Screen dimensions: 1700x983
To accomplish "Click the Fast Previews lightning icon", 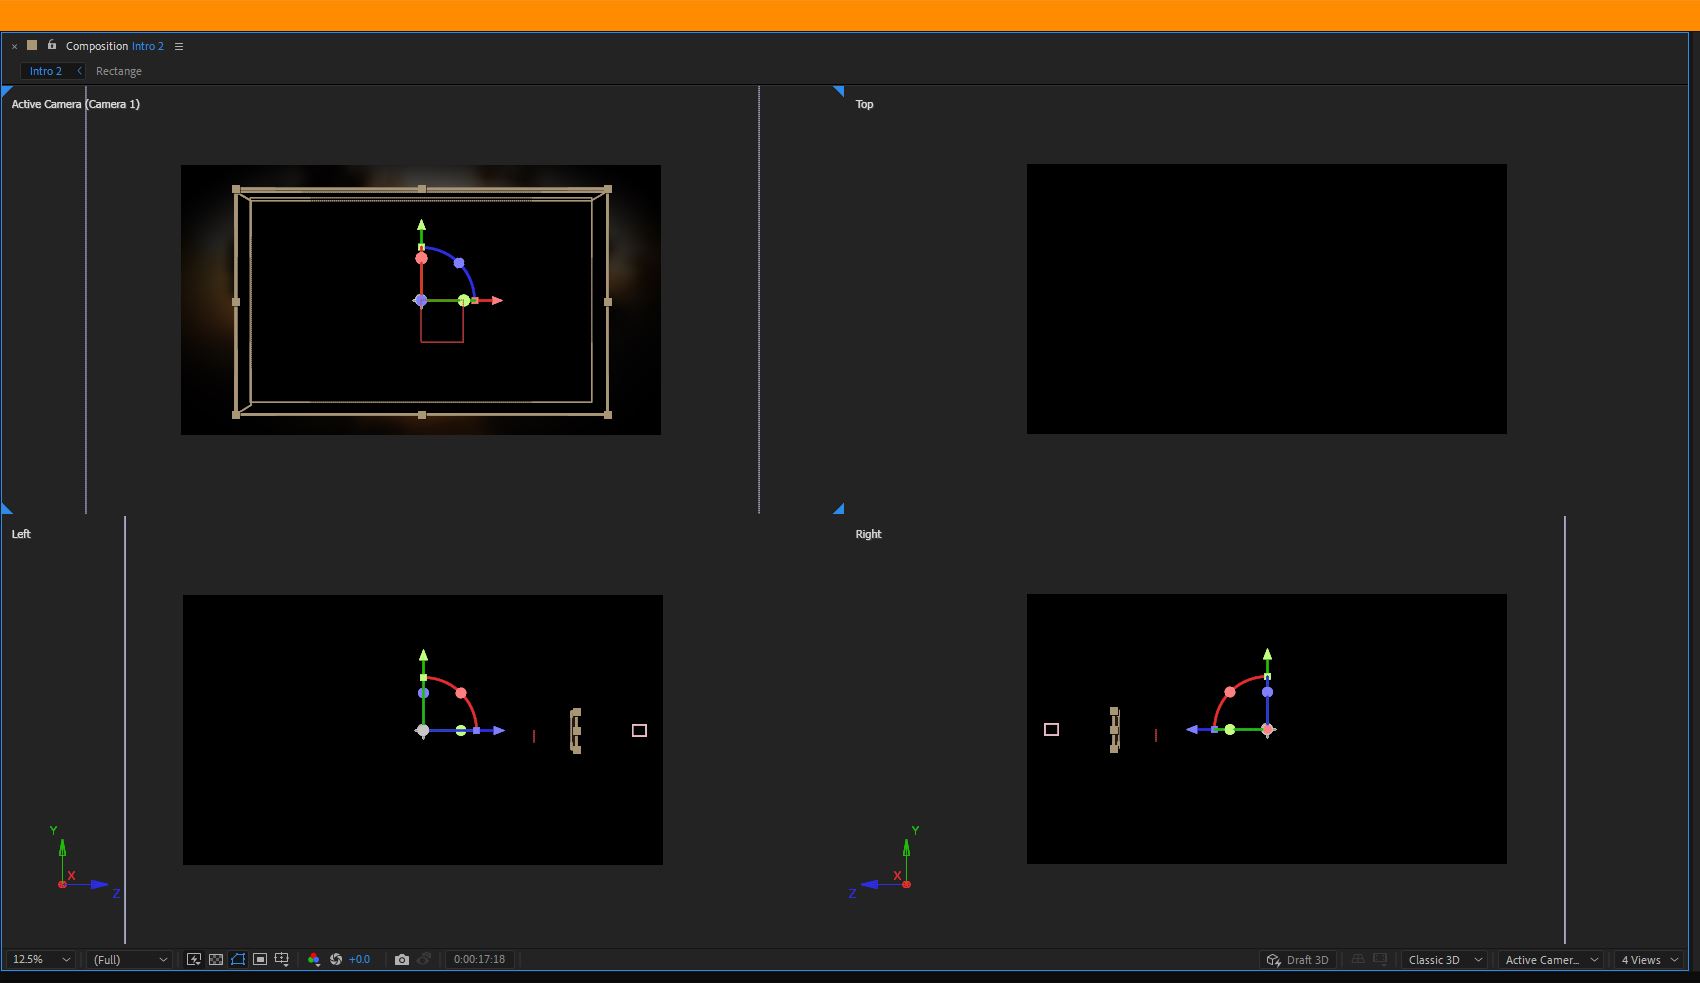I will point(195,959).
